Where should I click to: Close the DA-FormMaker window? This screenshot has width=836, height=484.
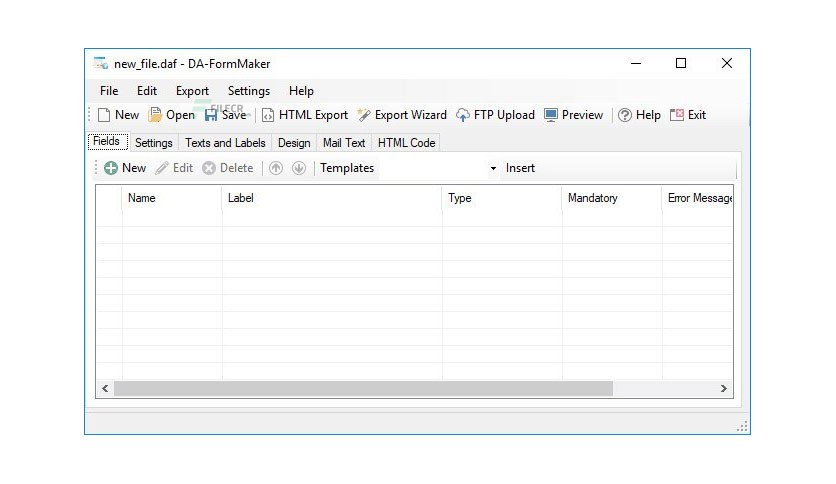(727, 63)
